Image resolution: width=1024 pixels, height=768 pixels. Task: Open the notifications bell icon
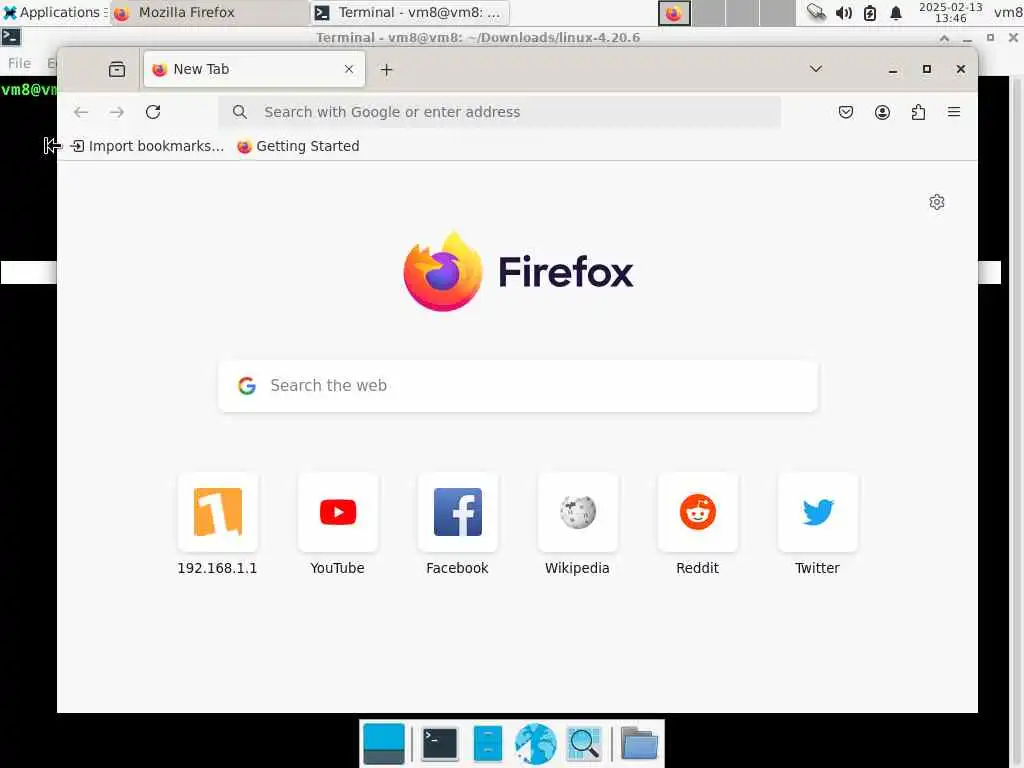[x=896, y=13]
